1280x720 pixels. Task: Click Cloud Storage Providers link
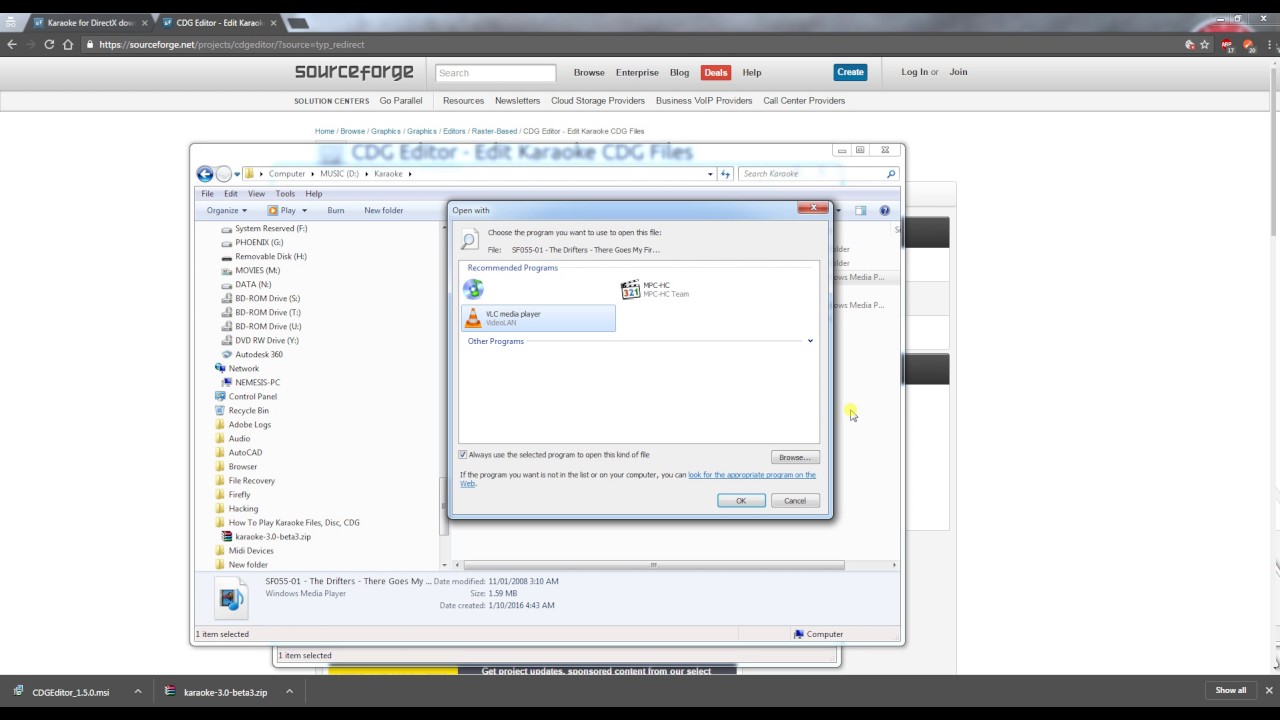tap(598, 101)
